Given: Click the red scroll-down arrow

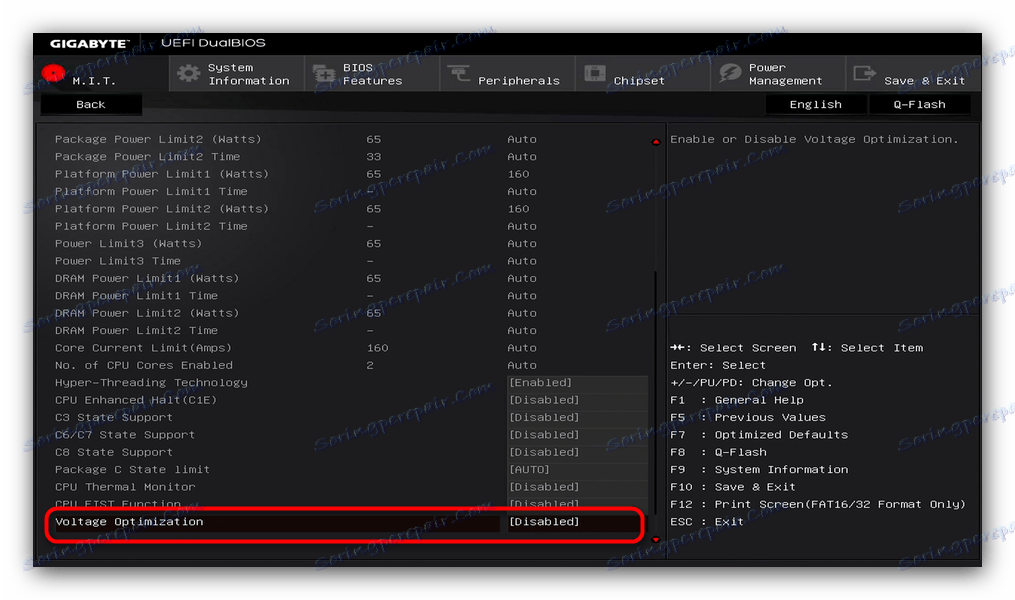Looking at the screenshot, I should (x=656, y=539).
